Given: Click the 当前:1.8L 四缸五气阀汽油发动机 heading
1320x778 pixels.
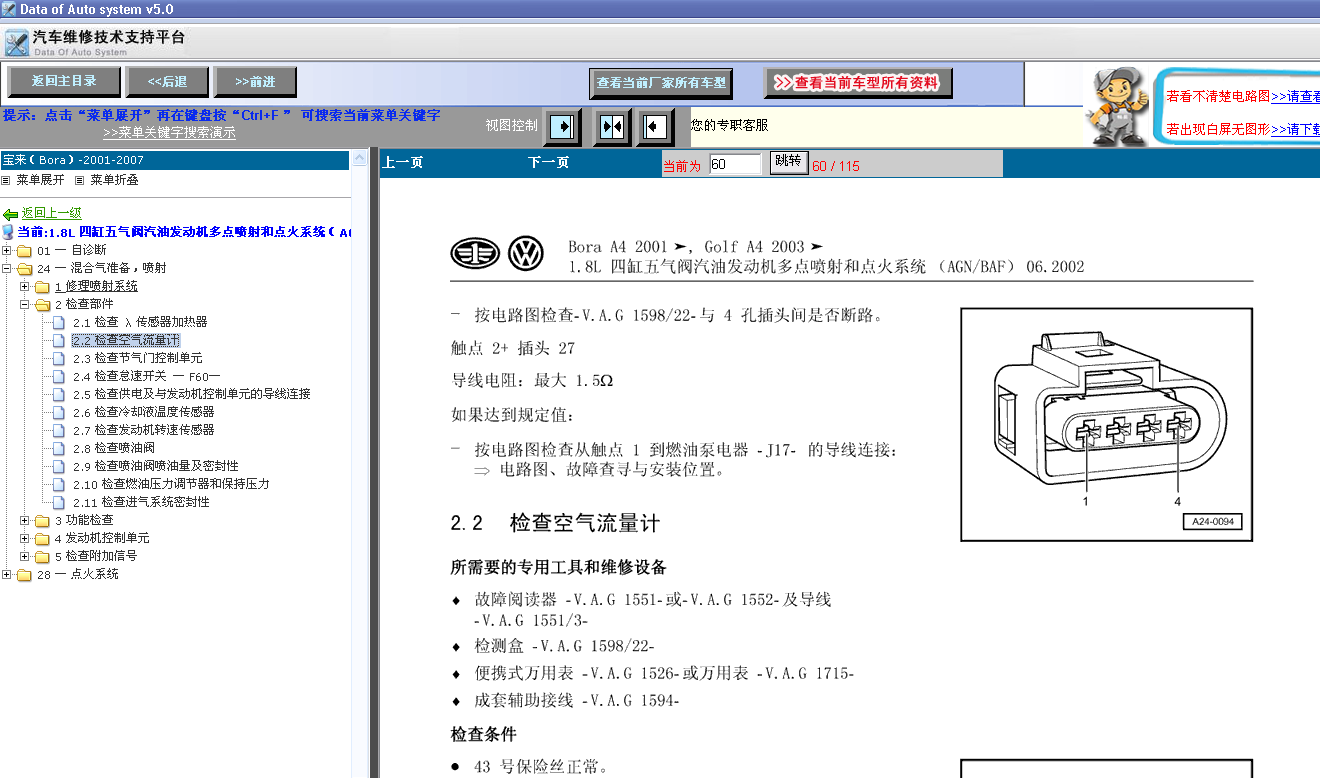Looking at the screenshot, I should (x=184, y=232).
